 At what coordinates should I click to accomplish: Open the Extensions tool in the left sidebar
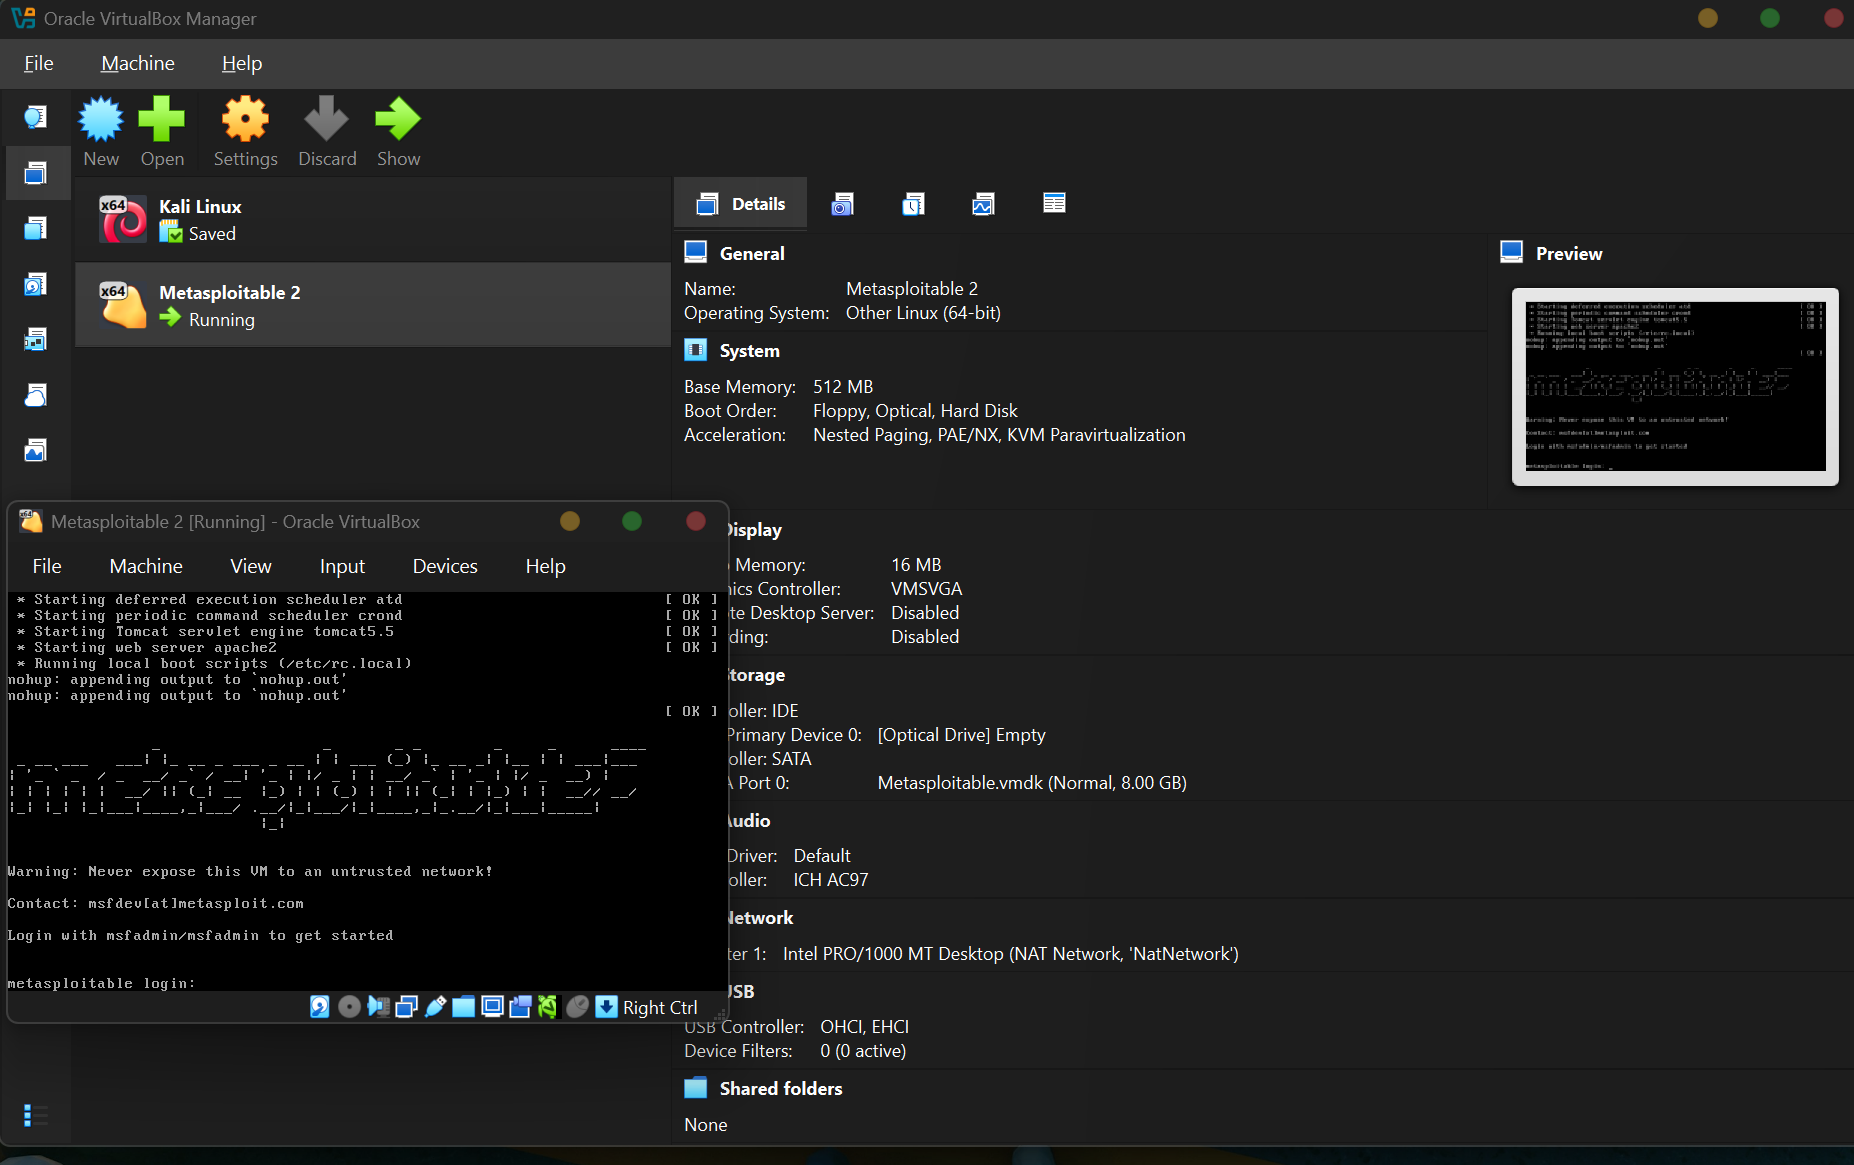[35, 229]
